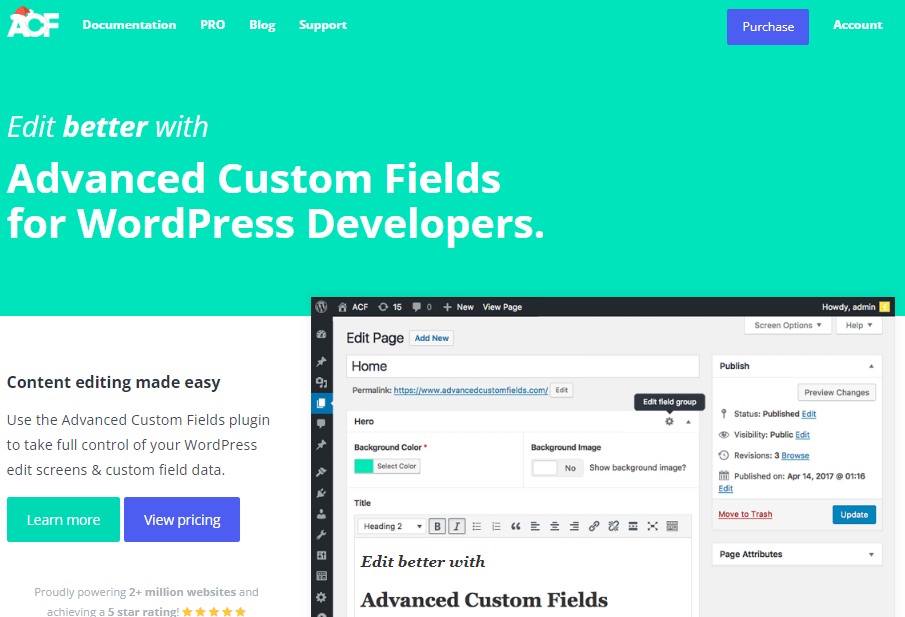This screenshot has height=617, width=905.
Task: Toggle italic formatting in Title editor
Action: [457, 526]
